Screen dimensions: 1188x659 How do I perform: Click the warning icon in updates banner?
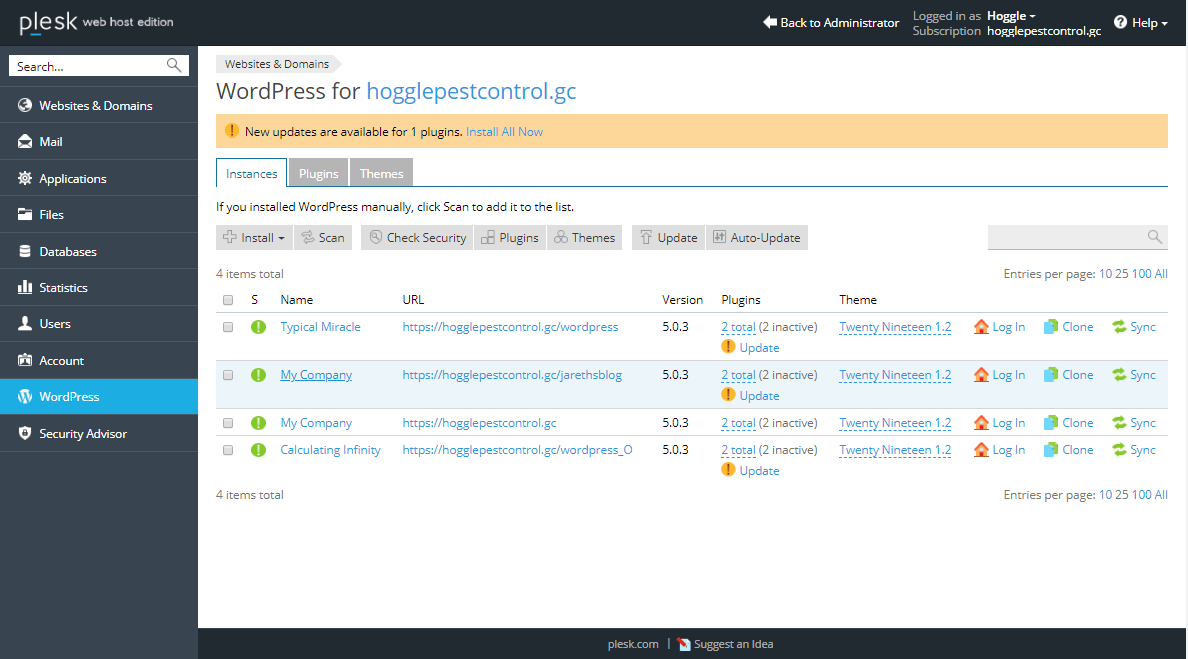coord(232,131)
